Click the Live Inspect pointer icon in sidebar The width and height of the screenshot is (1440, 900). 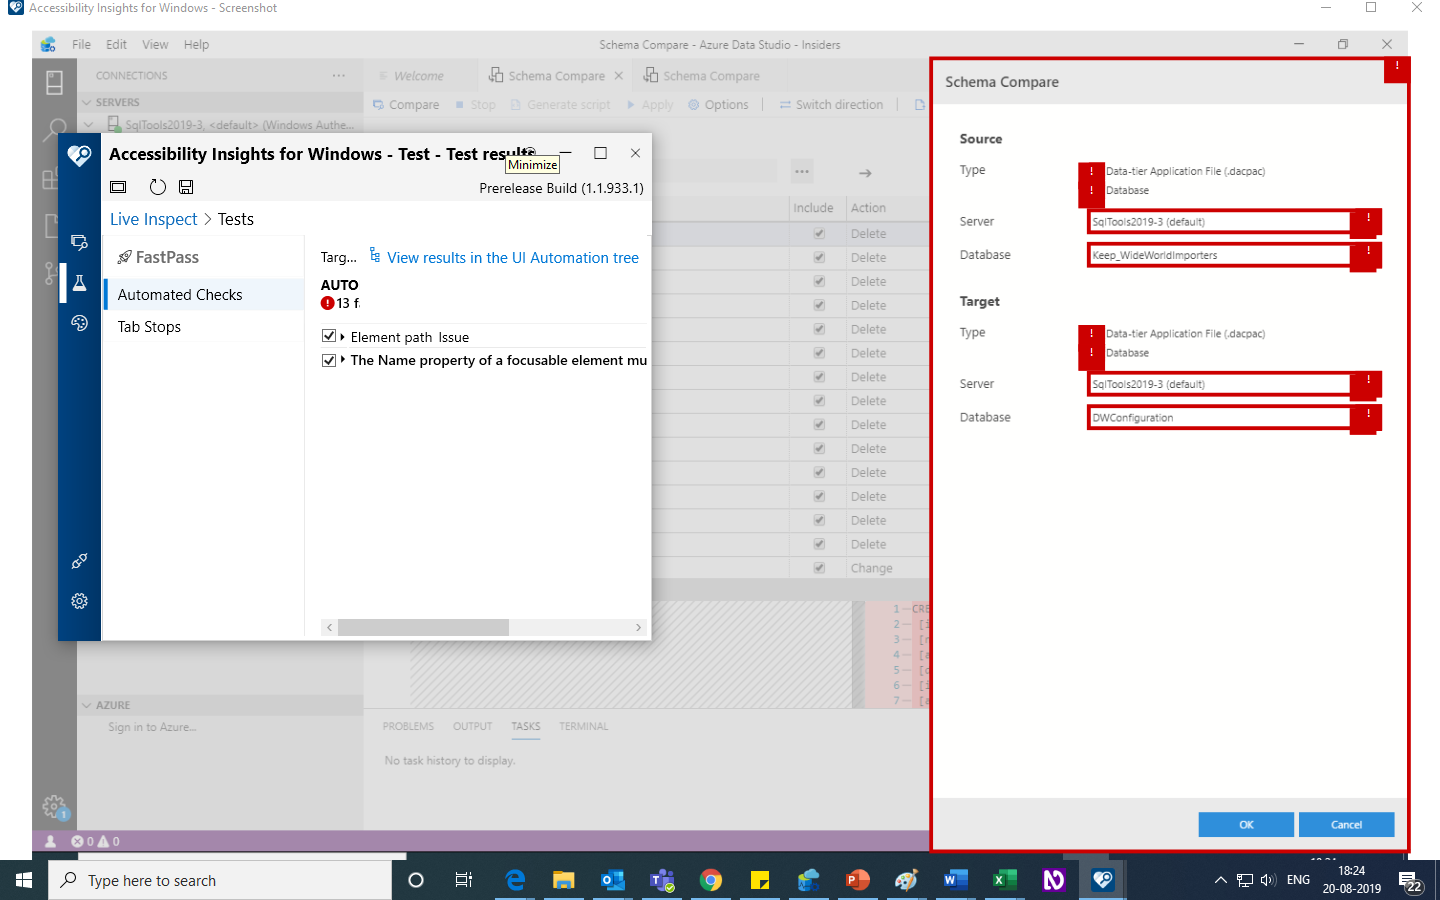[x=79, y=242]
